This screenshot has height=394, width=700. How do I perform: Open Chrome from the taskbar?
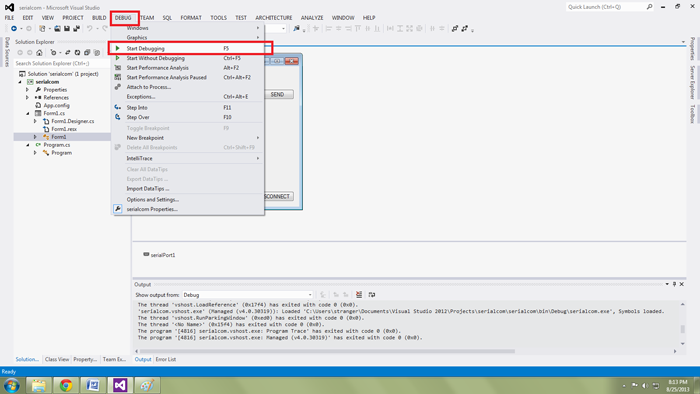point(66,385)
